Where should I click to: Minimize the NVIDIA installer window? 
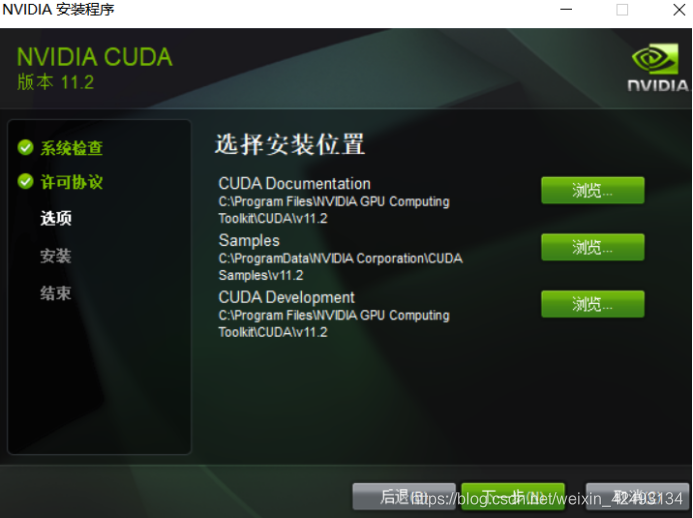pyautogui.click(x=566, y=9)
